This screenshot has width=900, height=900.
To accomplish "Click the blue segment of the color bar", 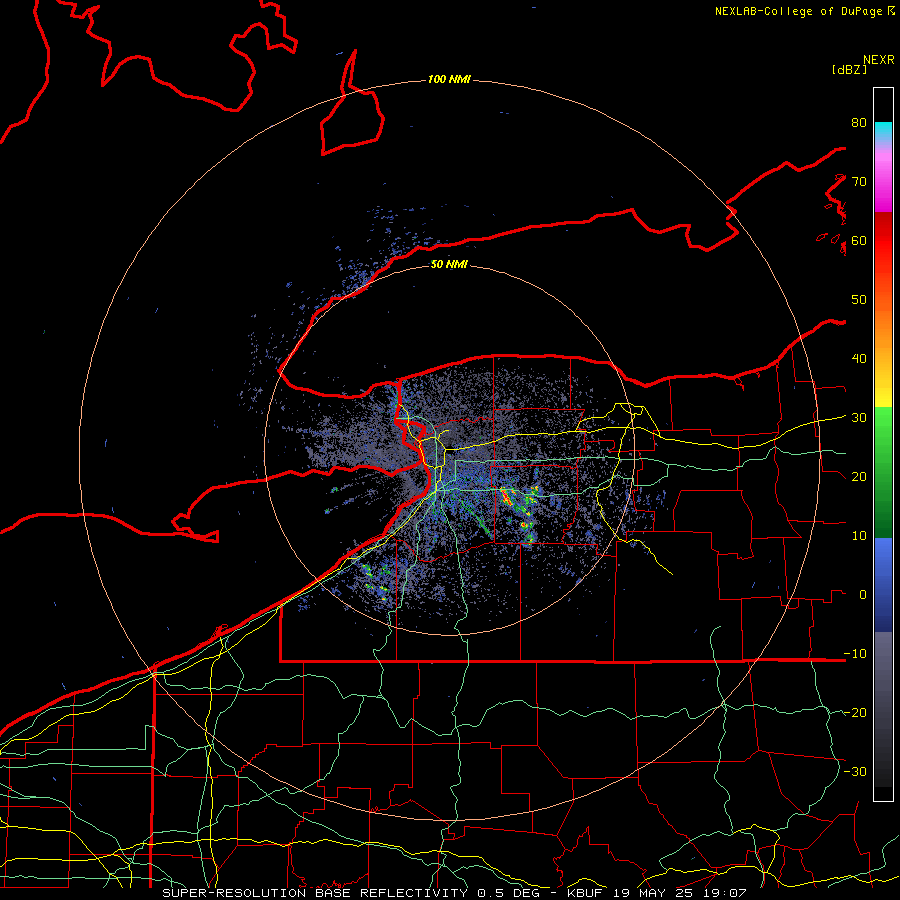I will [883, 585].
